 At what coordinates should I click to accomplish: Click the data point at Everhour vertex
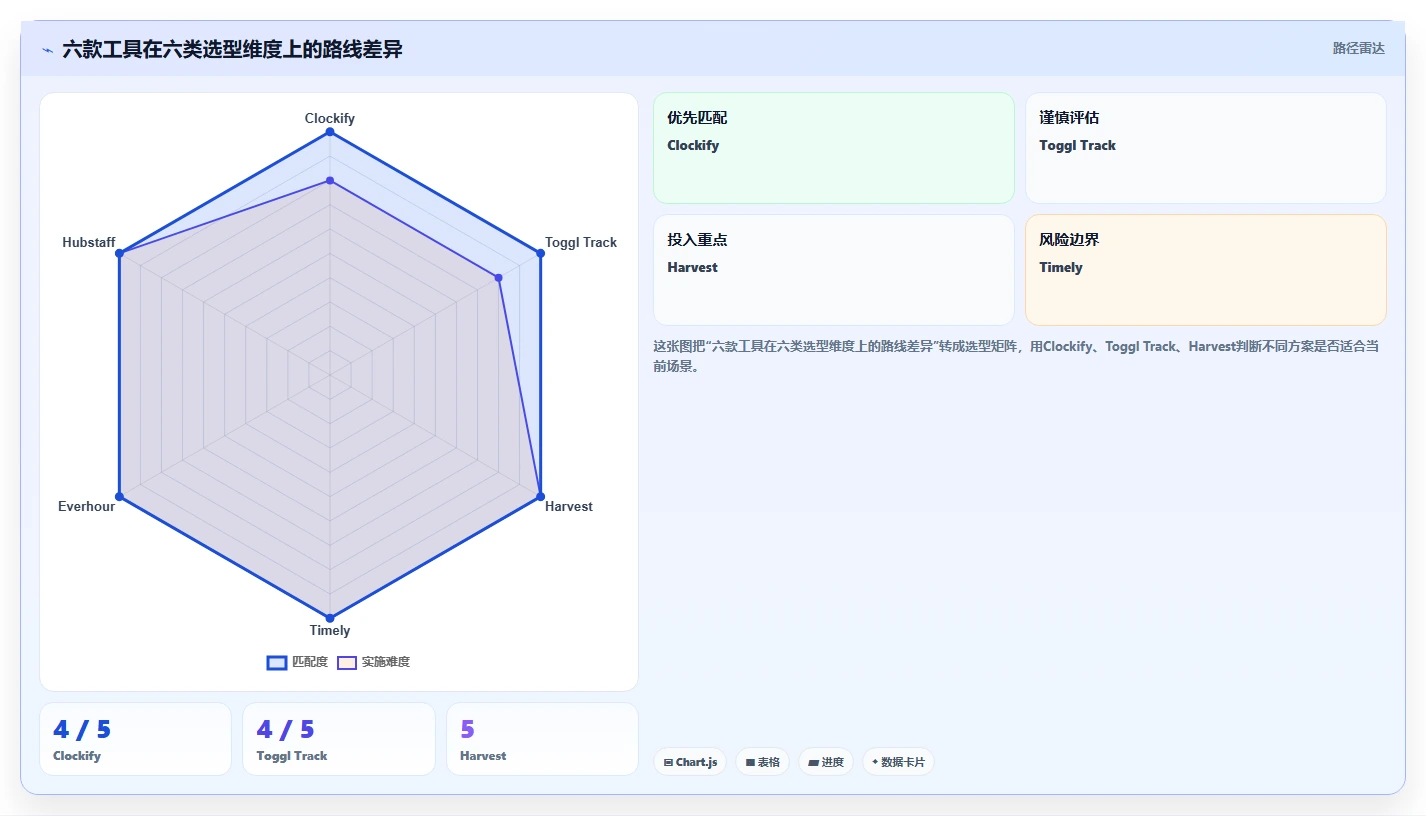coord(120,496)
